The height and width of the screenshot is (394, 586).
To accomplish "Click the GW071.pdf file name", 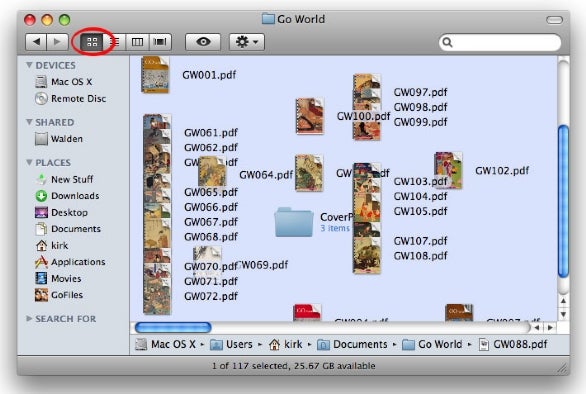I will (211, 281).
